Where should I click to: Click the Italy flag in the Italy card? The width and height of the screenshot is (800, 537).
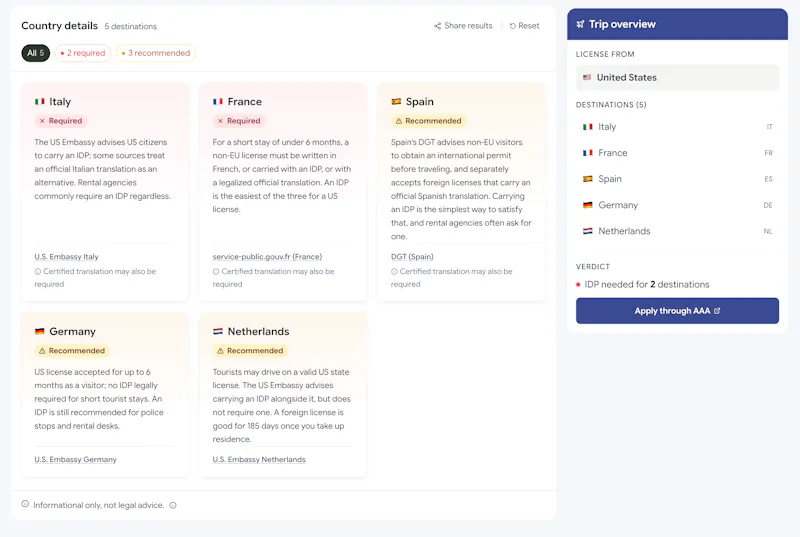40,101
